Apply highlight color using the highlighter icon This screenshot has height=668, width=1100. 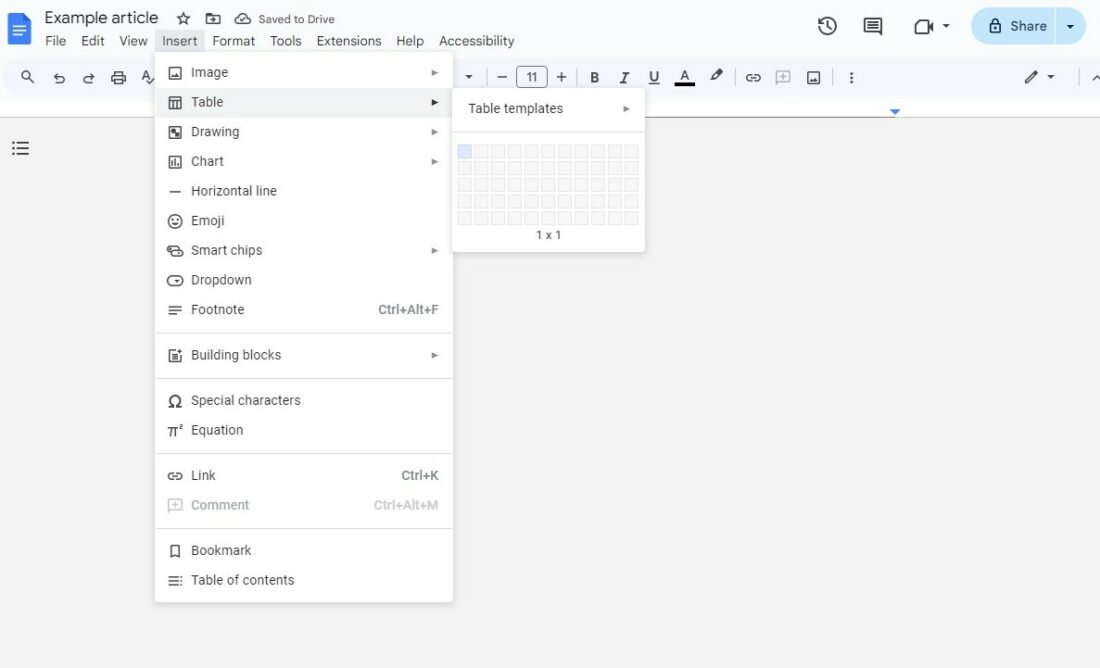(716, 76)
